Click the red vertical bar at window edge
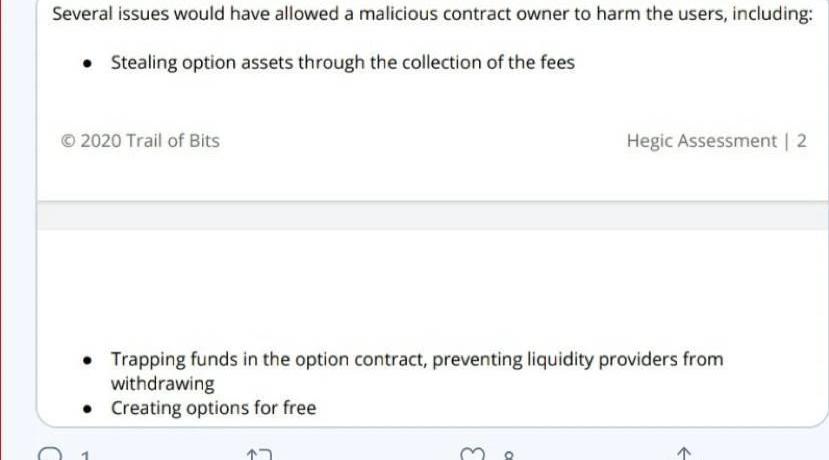Viewport: 829px width, 460px height. pyautogui.click(x=1, y=230)
